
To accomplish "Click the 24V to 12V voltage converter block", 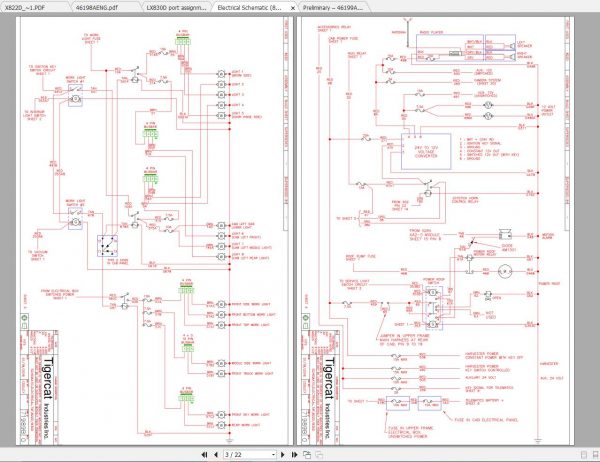I will coord(426,152).
